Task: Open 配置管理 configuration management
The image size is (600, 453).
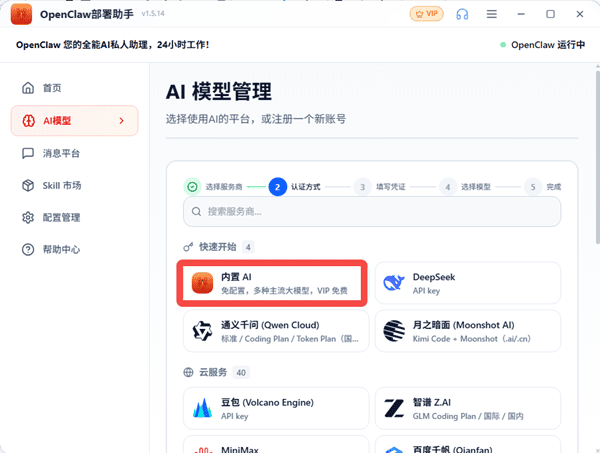Action: pos(74,218)
